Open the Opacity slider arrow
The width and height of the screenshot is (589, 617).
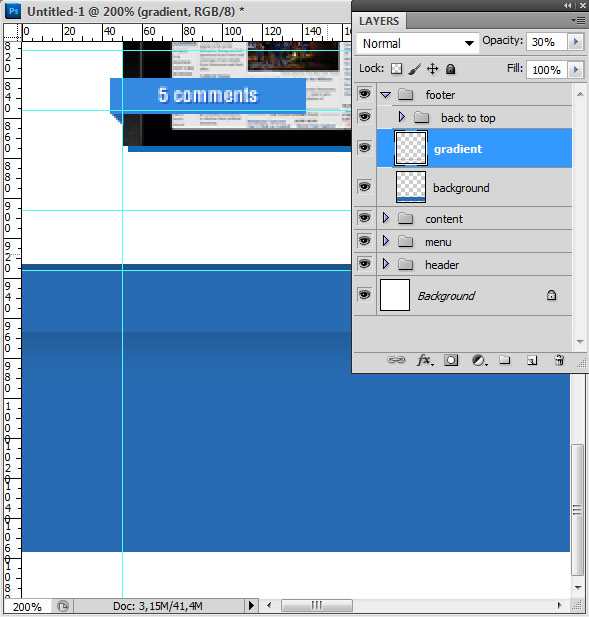pos(576,42)
